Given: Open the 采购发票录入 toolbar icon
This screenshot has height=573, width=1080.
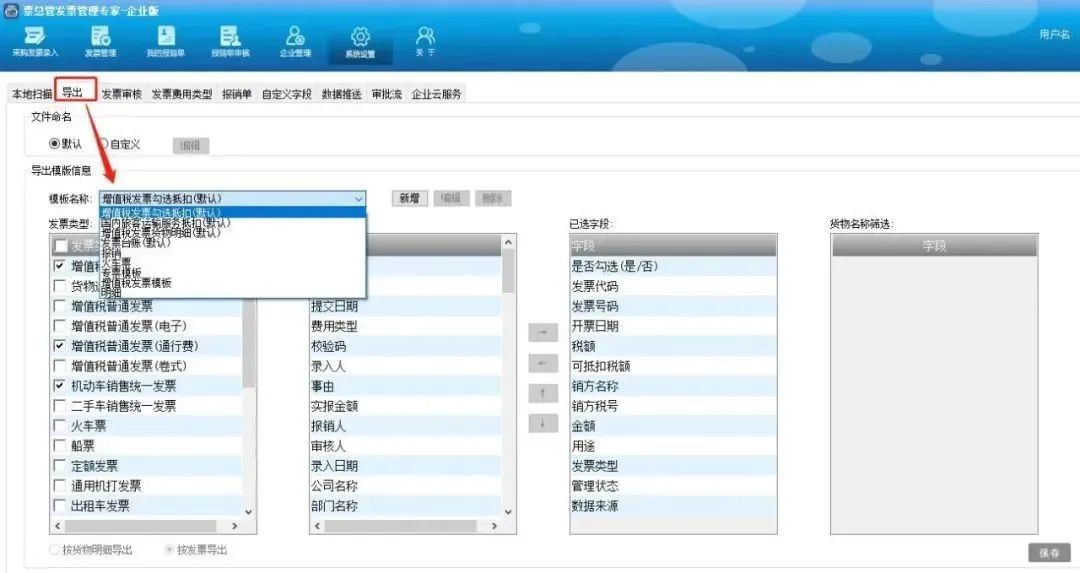Looking at the screenshot, I should pos(34,40).
